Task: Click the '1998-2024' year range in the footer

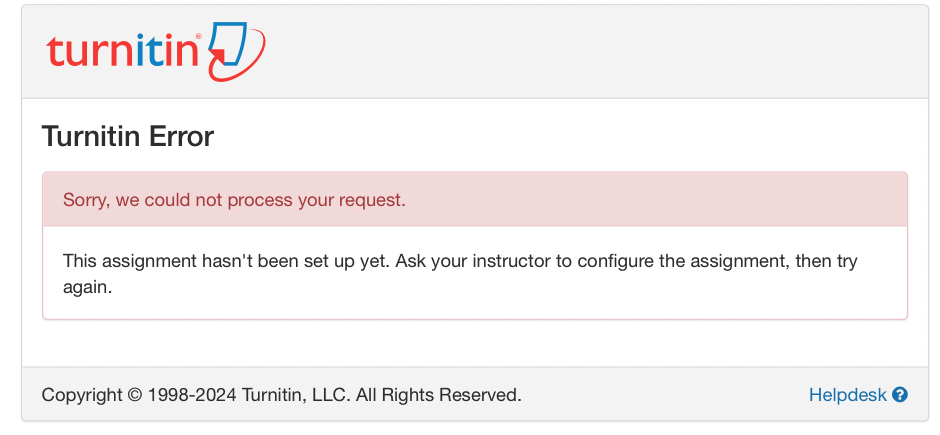Action: 193,395
